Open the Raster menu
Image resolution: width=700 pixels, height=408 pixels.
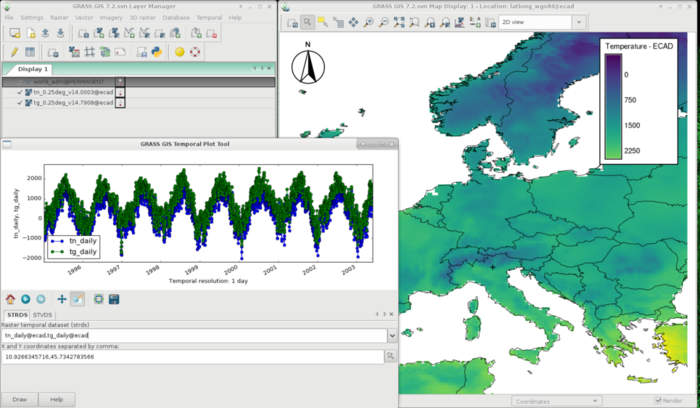point(59,17)
